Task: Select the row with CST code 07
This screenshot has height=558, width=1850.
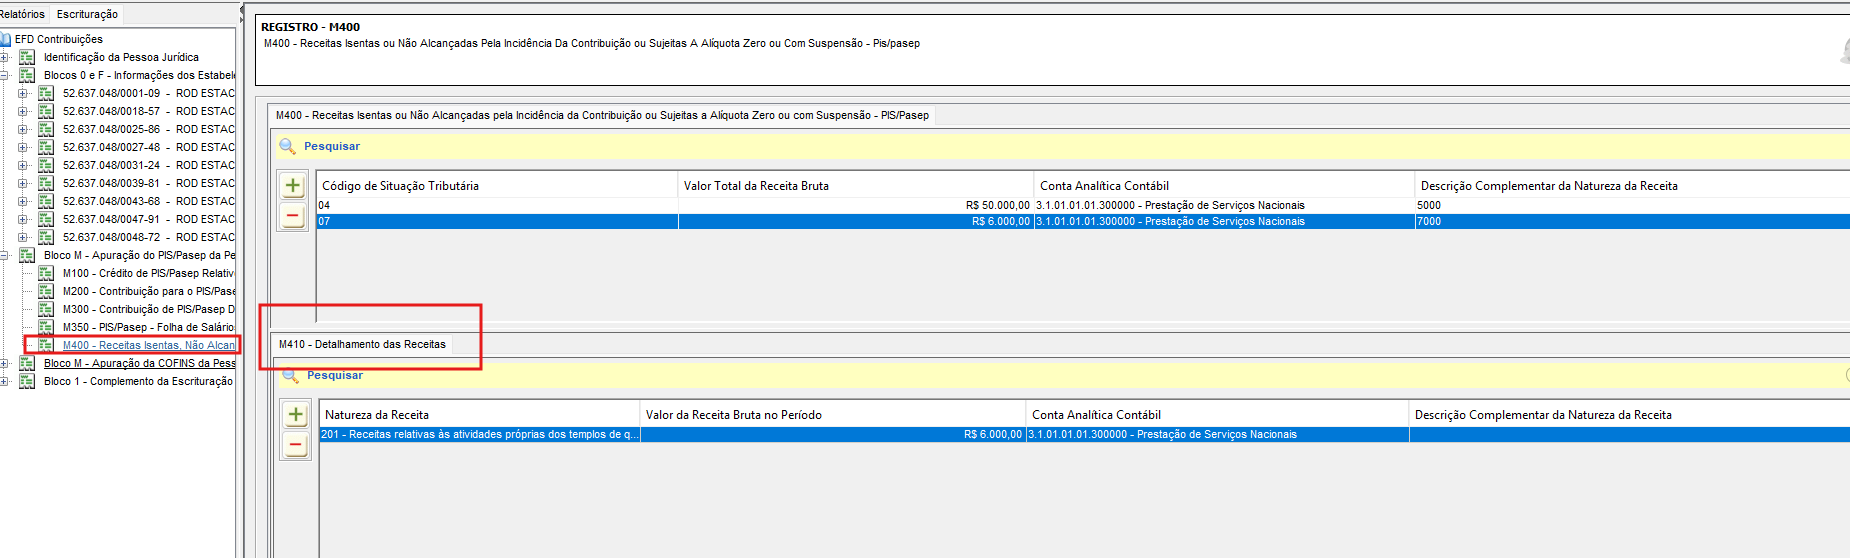Action: [1083, 221]
